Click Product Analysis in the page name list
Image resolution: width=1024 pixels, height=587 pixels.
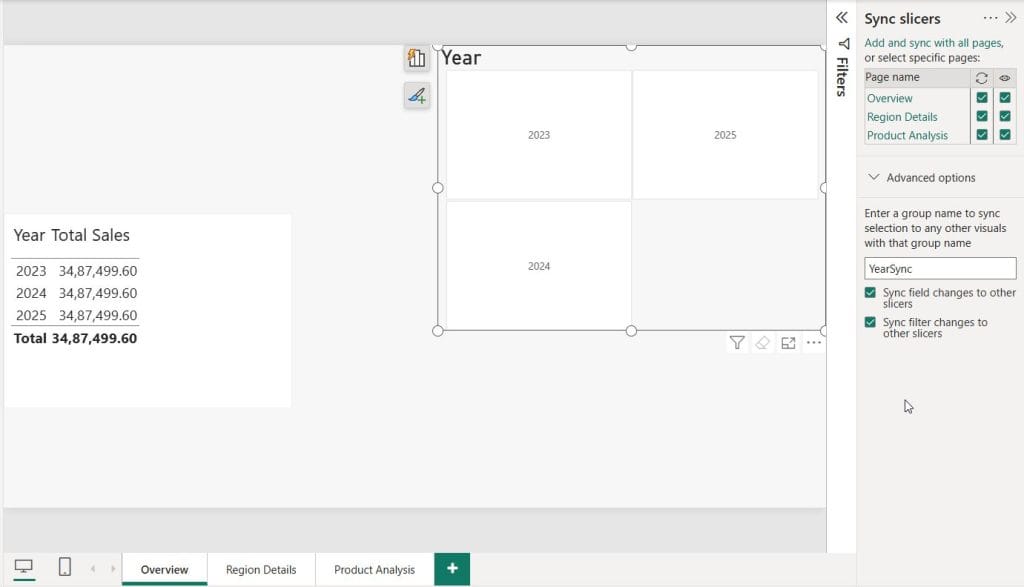[x=907, y=135]
